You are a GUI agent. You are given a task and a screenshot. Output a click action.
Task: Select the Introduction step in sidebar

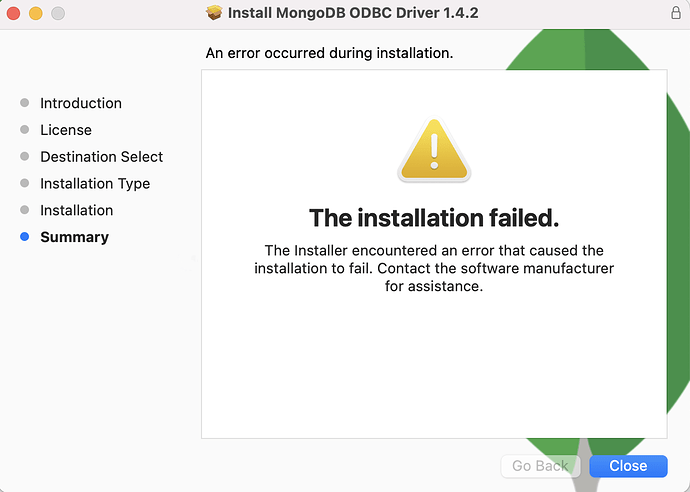(80, 103)
